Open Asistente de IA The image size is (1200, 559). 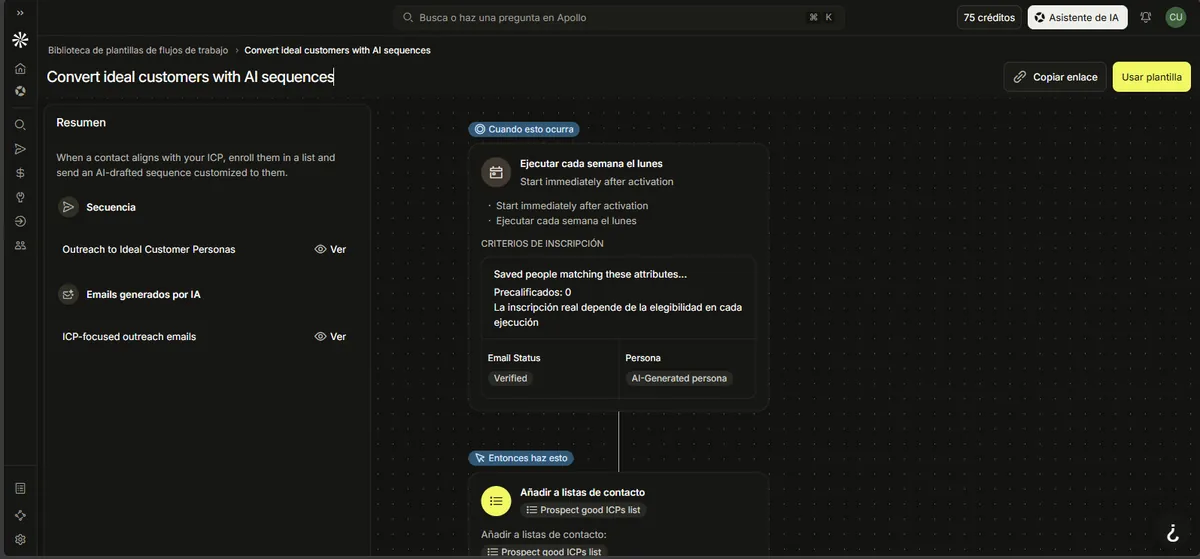[1077, 17]
